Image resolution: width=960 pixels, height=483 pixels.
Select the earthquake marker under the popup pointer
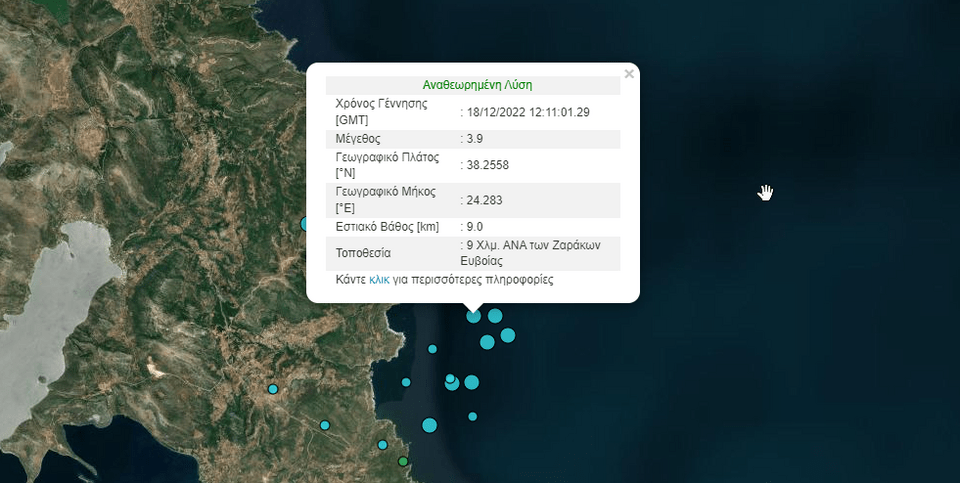(474, 316)
